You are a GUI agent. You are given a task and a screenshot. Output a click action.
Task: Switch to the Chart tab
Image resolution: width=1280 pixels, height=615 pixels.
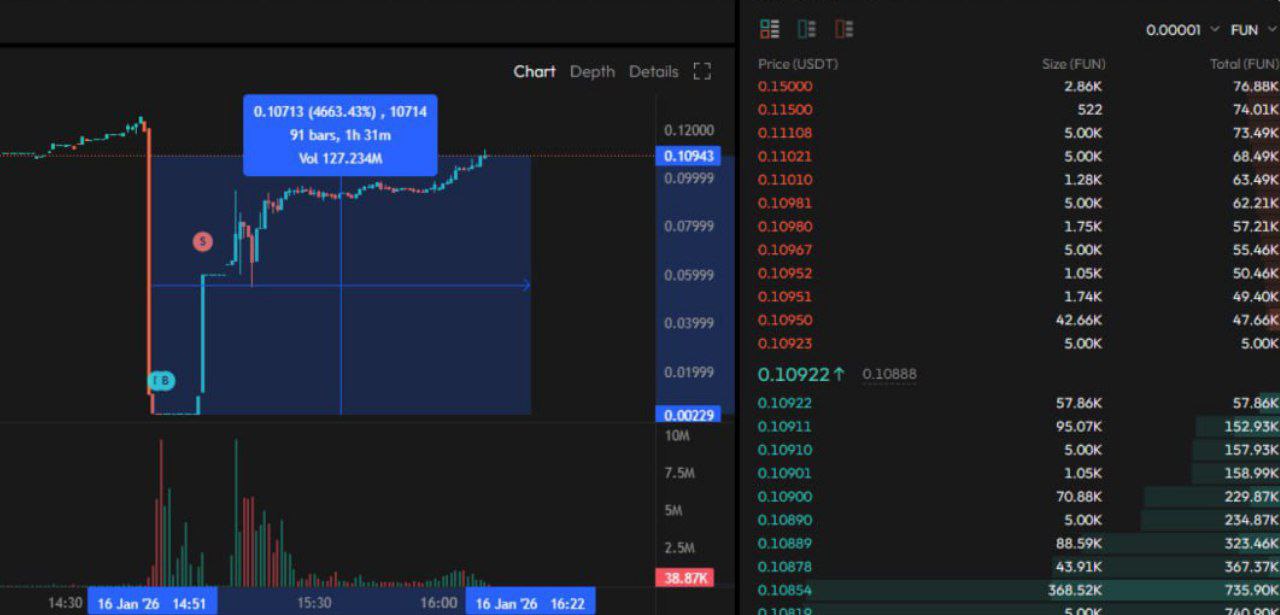(x=534, y=71)
